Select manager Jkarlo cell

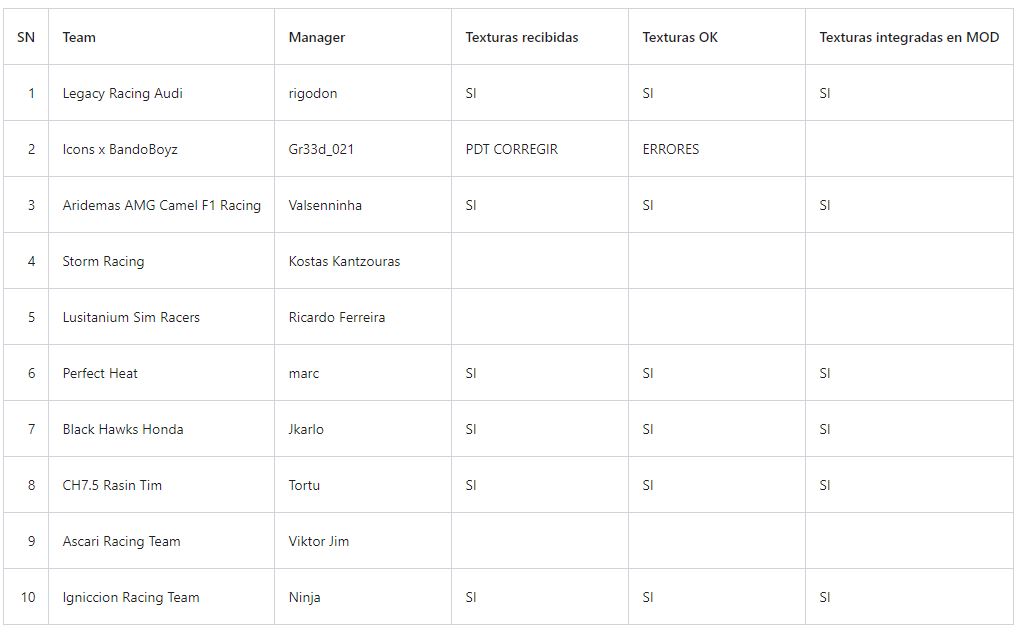[x=306, y=429]
